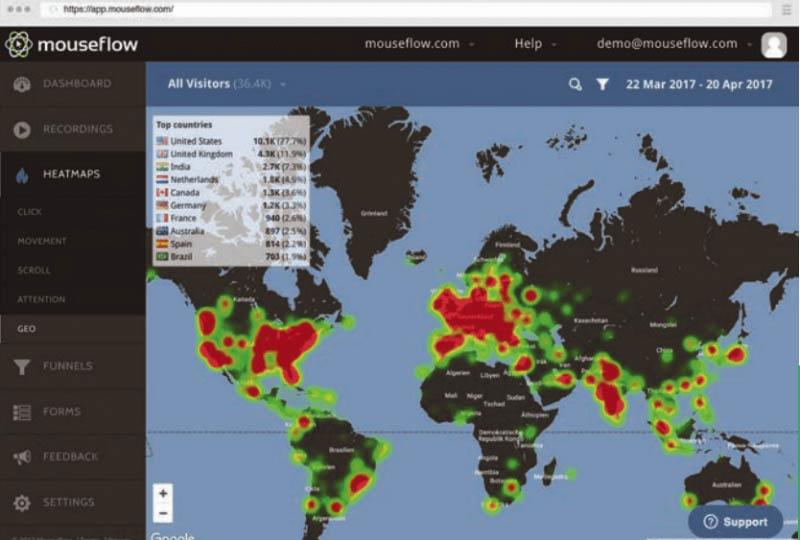
Task: Open the Dashboard gauge icon
Action: pos(22,84)
